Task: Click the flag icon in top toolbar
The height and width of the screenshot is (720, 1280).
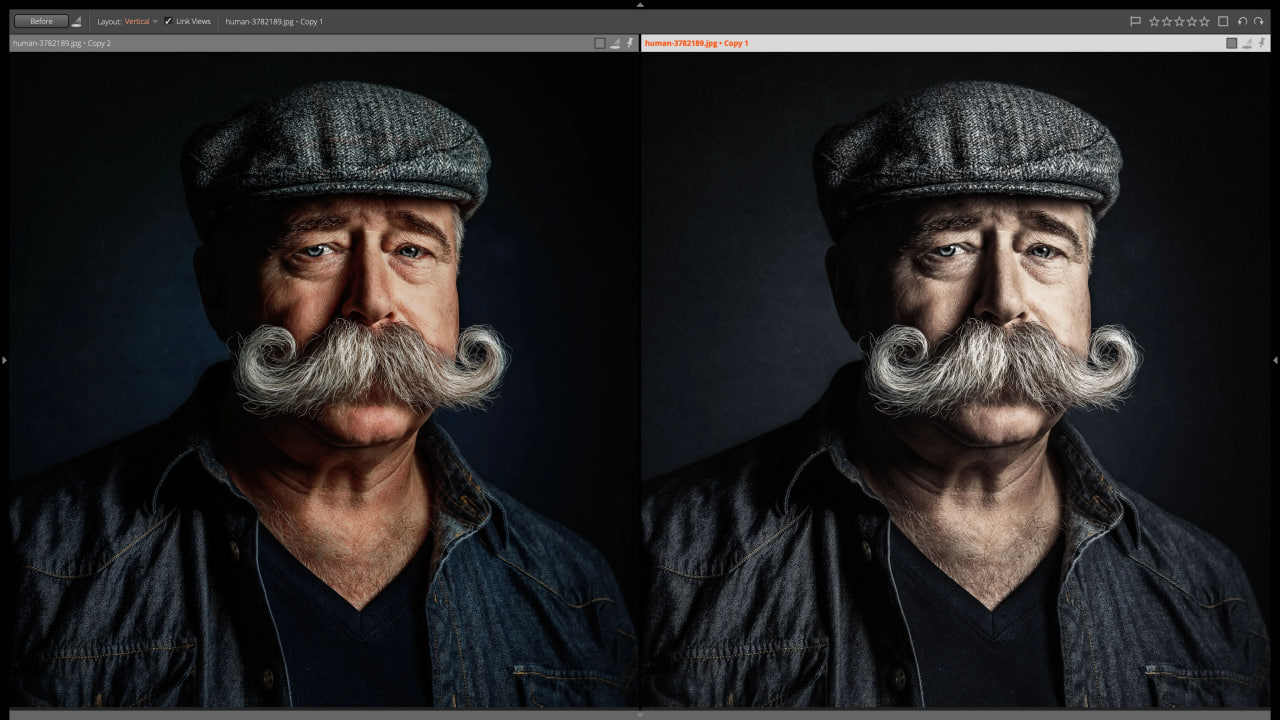Action: (1135, 21)
